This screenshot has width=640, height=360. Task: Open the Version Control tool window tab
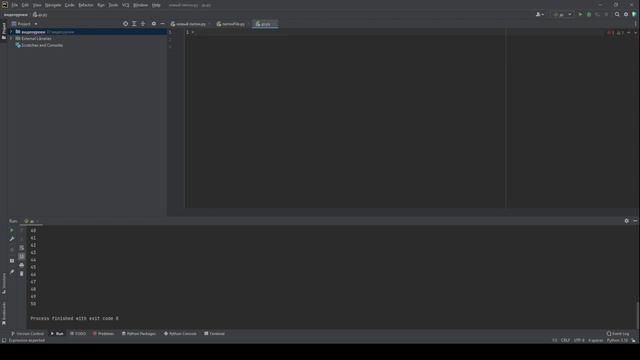click(x=27, y=334)
